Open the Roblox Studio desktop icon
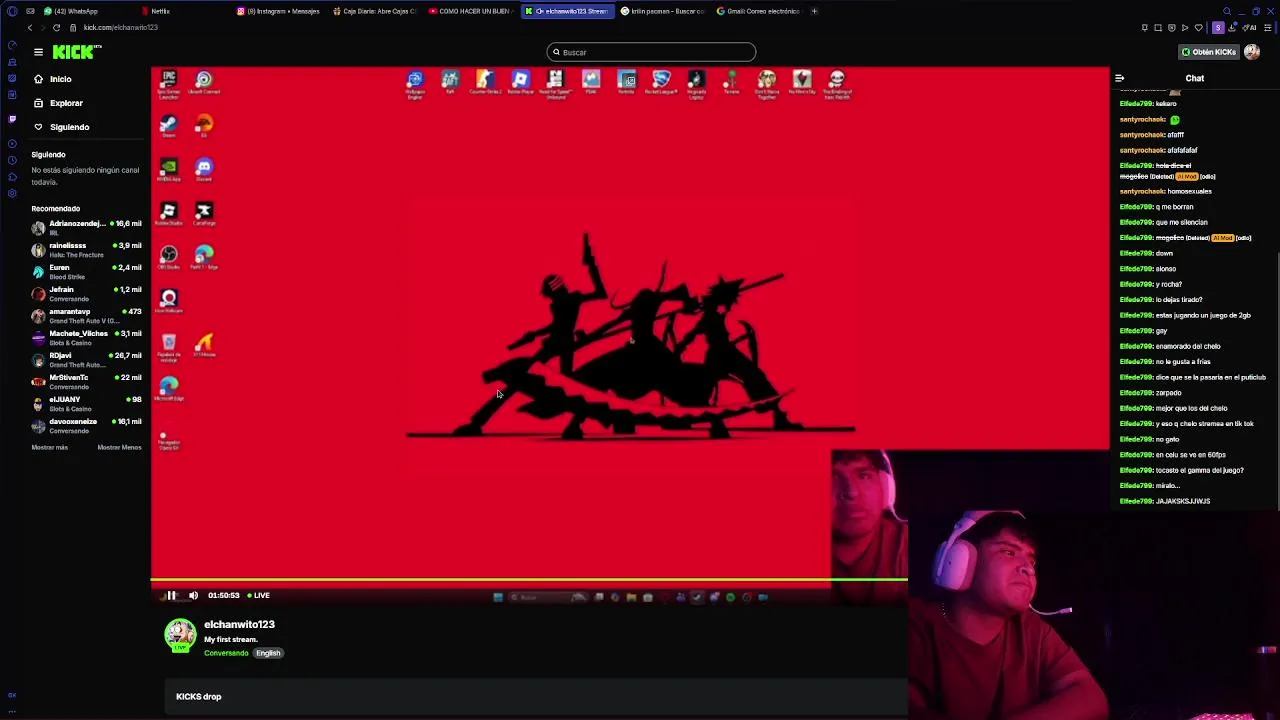The width and height of the screenshot is (1280, 720). coord(169,213)
